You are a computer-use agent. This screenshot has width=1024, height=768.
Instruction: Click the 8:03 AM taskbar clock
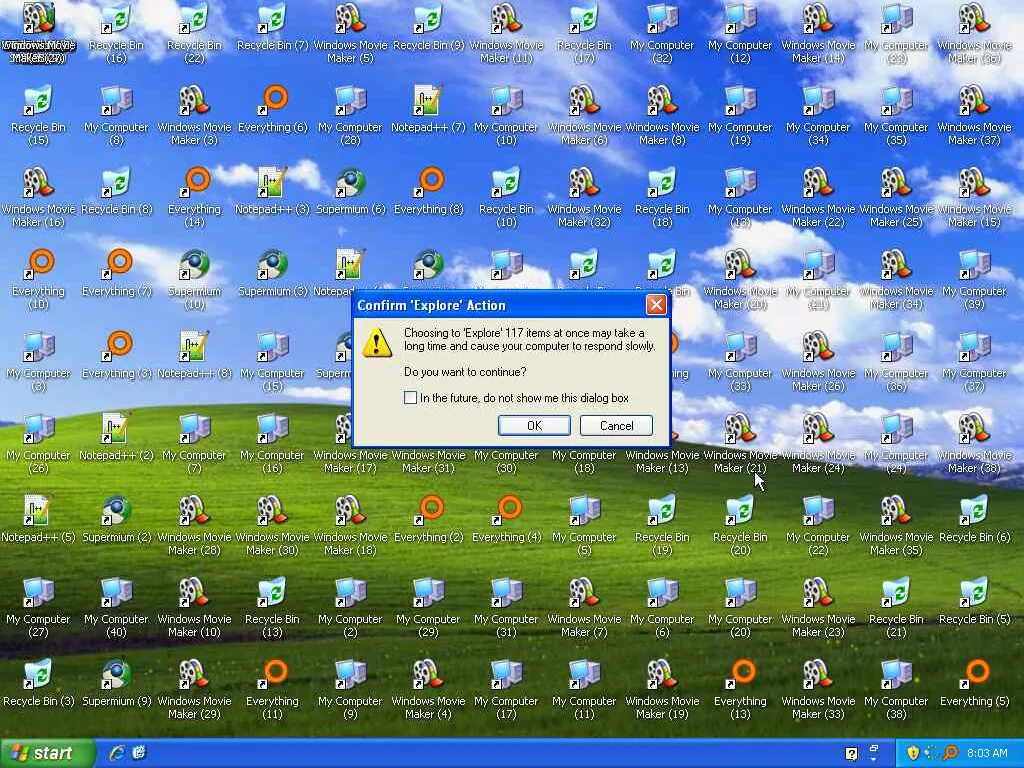[x=987, y=753]
